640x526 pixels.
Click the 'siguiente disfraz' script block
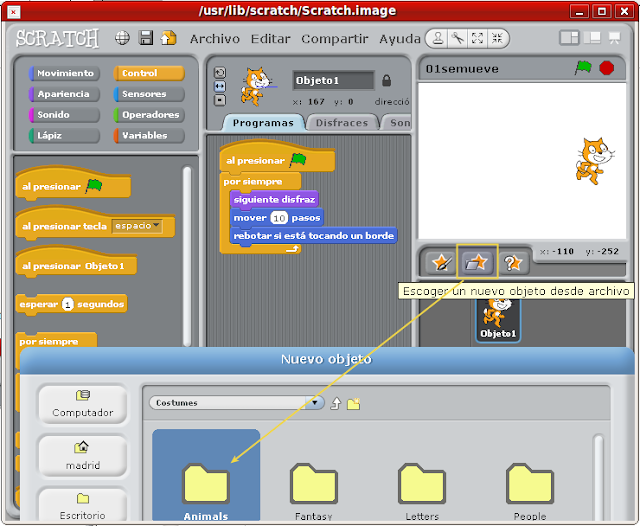(274, 200)
